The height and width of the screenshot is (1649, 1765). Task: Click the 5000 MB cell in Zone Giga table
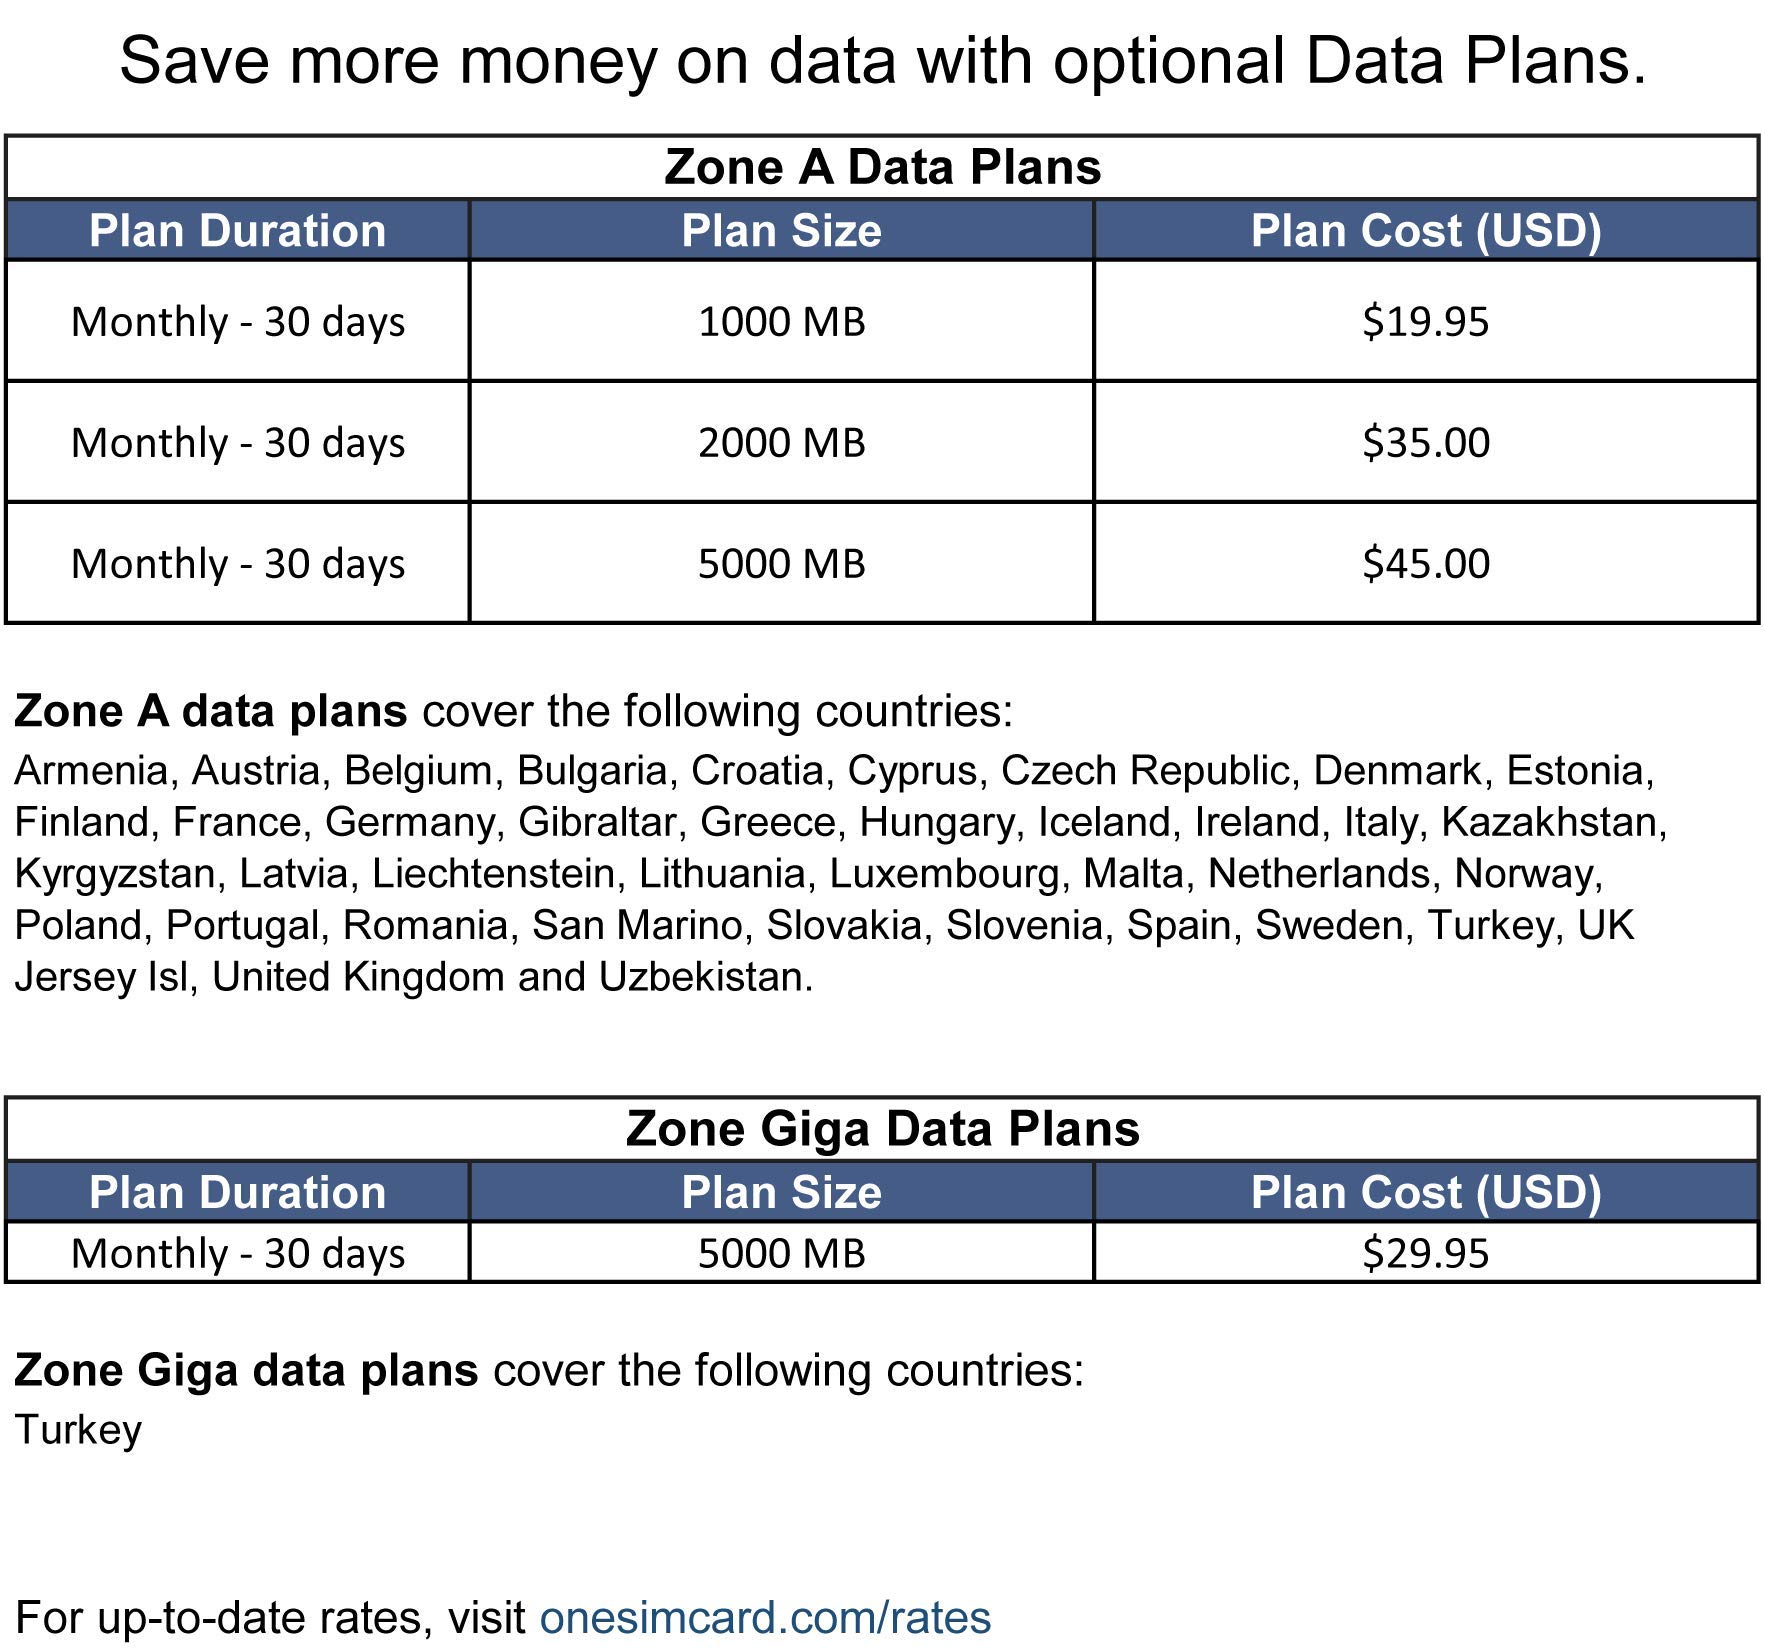pyautogui.click(x=781, y=1253)
